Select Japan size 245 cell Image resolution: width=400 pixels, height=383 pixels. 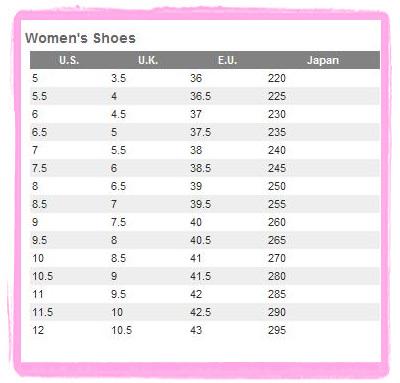pyautogui.click(x=277, y=168)
